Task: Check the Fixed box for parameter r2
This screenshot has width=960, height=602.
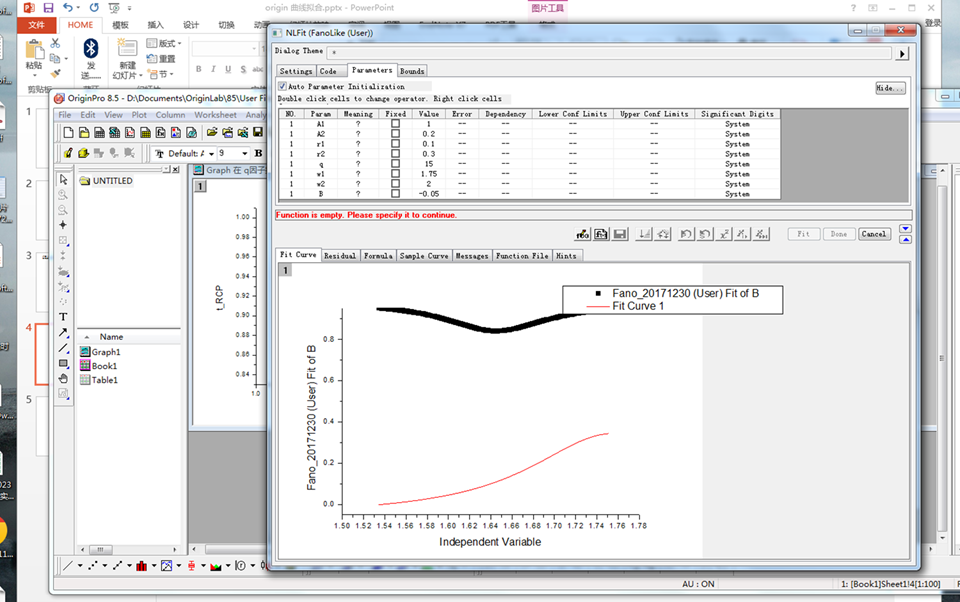Action: 396,154
